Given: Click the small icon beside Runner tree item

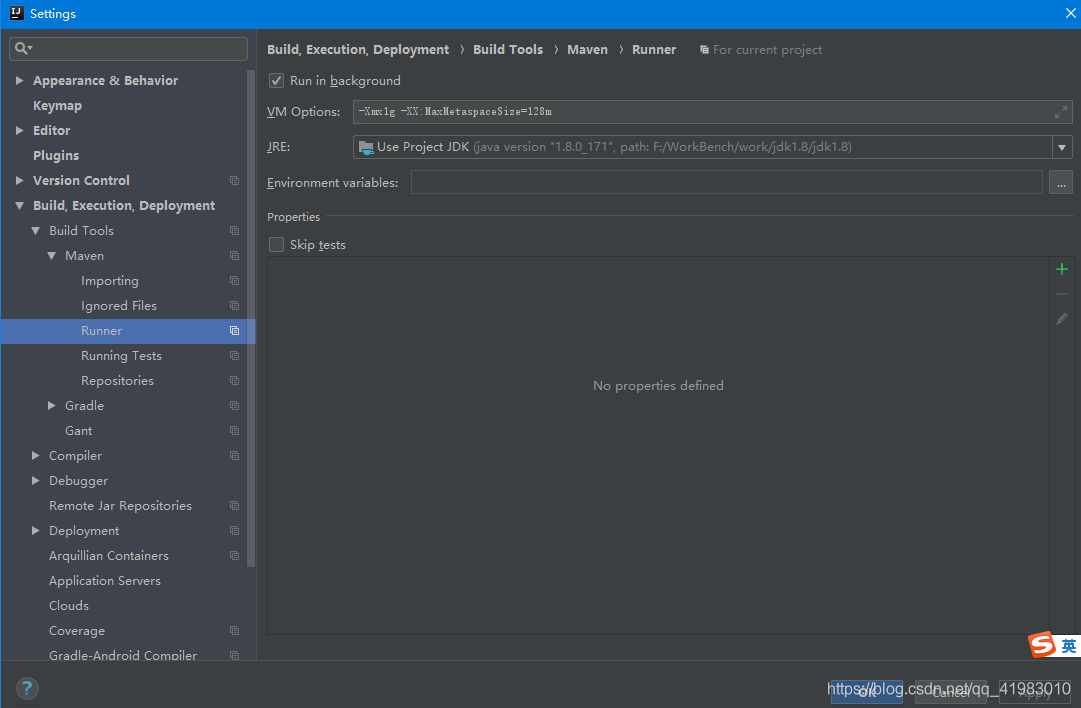Looking at the screenshot, I should tap(234, 330).
